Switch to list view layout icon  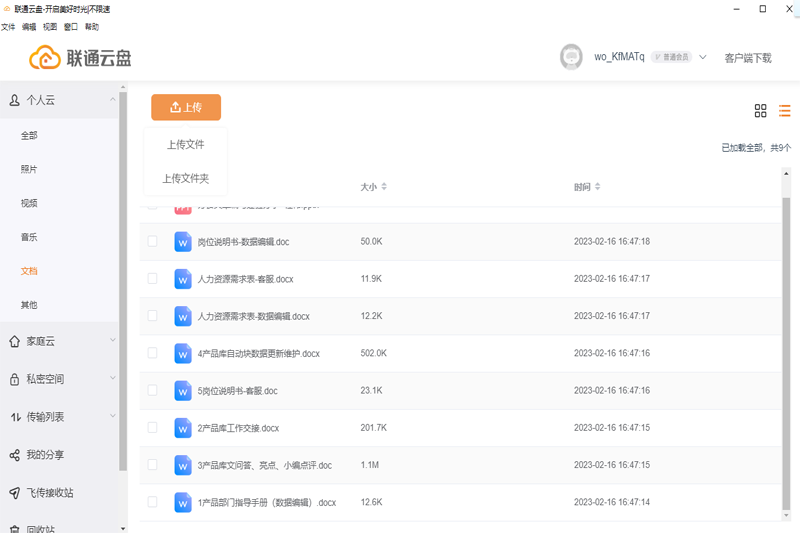(x=785, y=110)
